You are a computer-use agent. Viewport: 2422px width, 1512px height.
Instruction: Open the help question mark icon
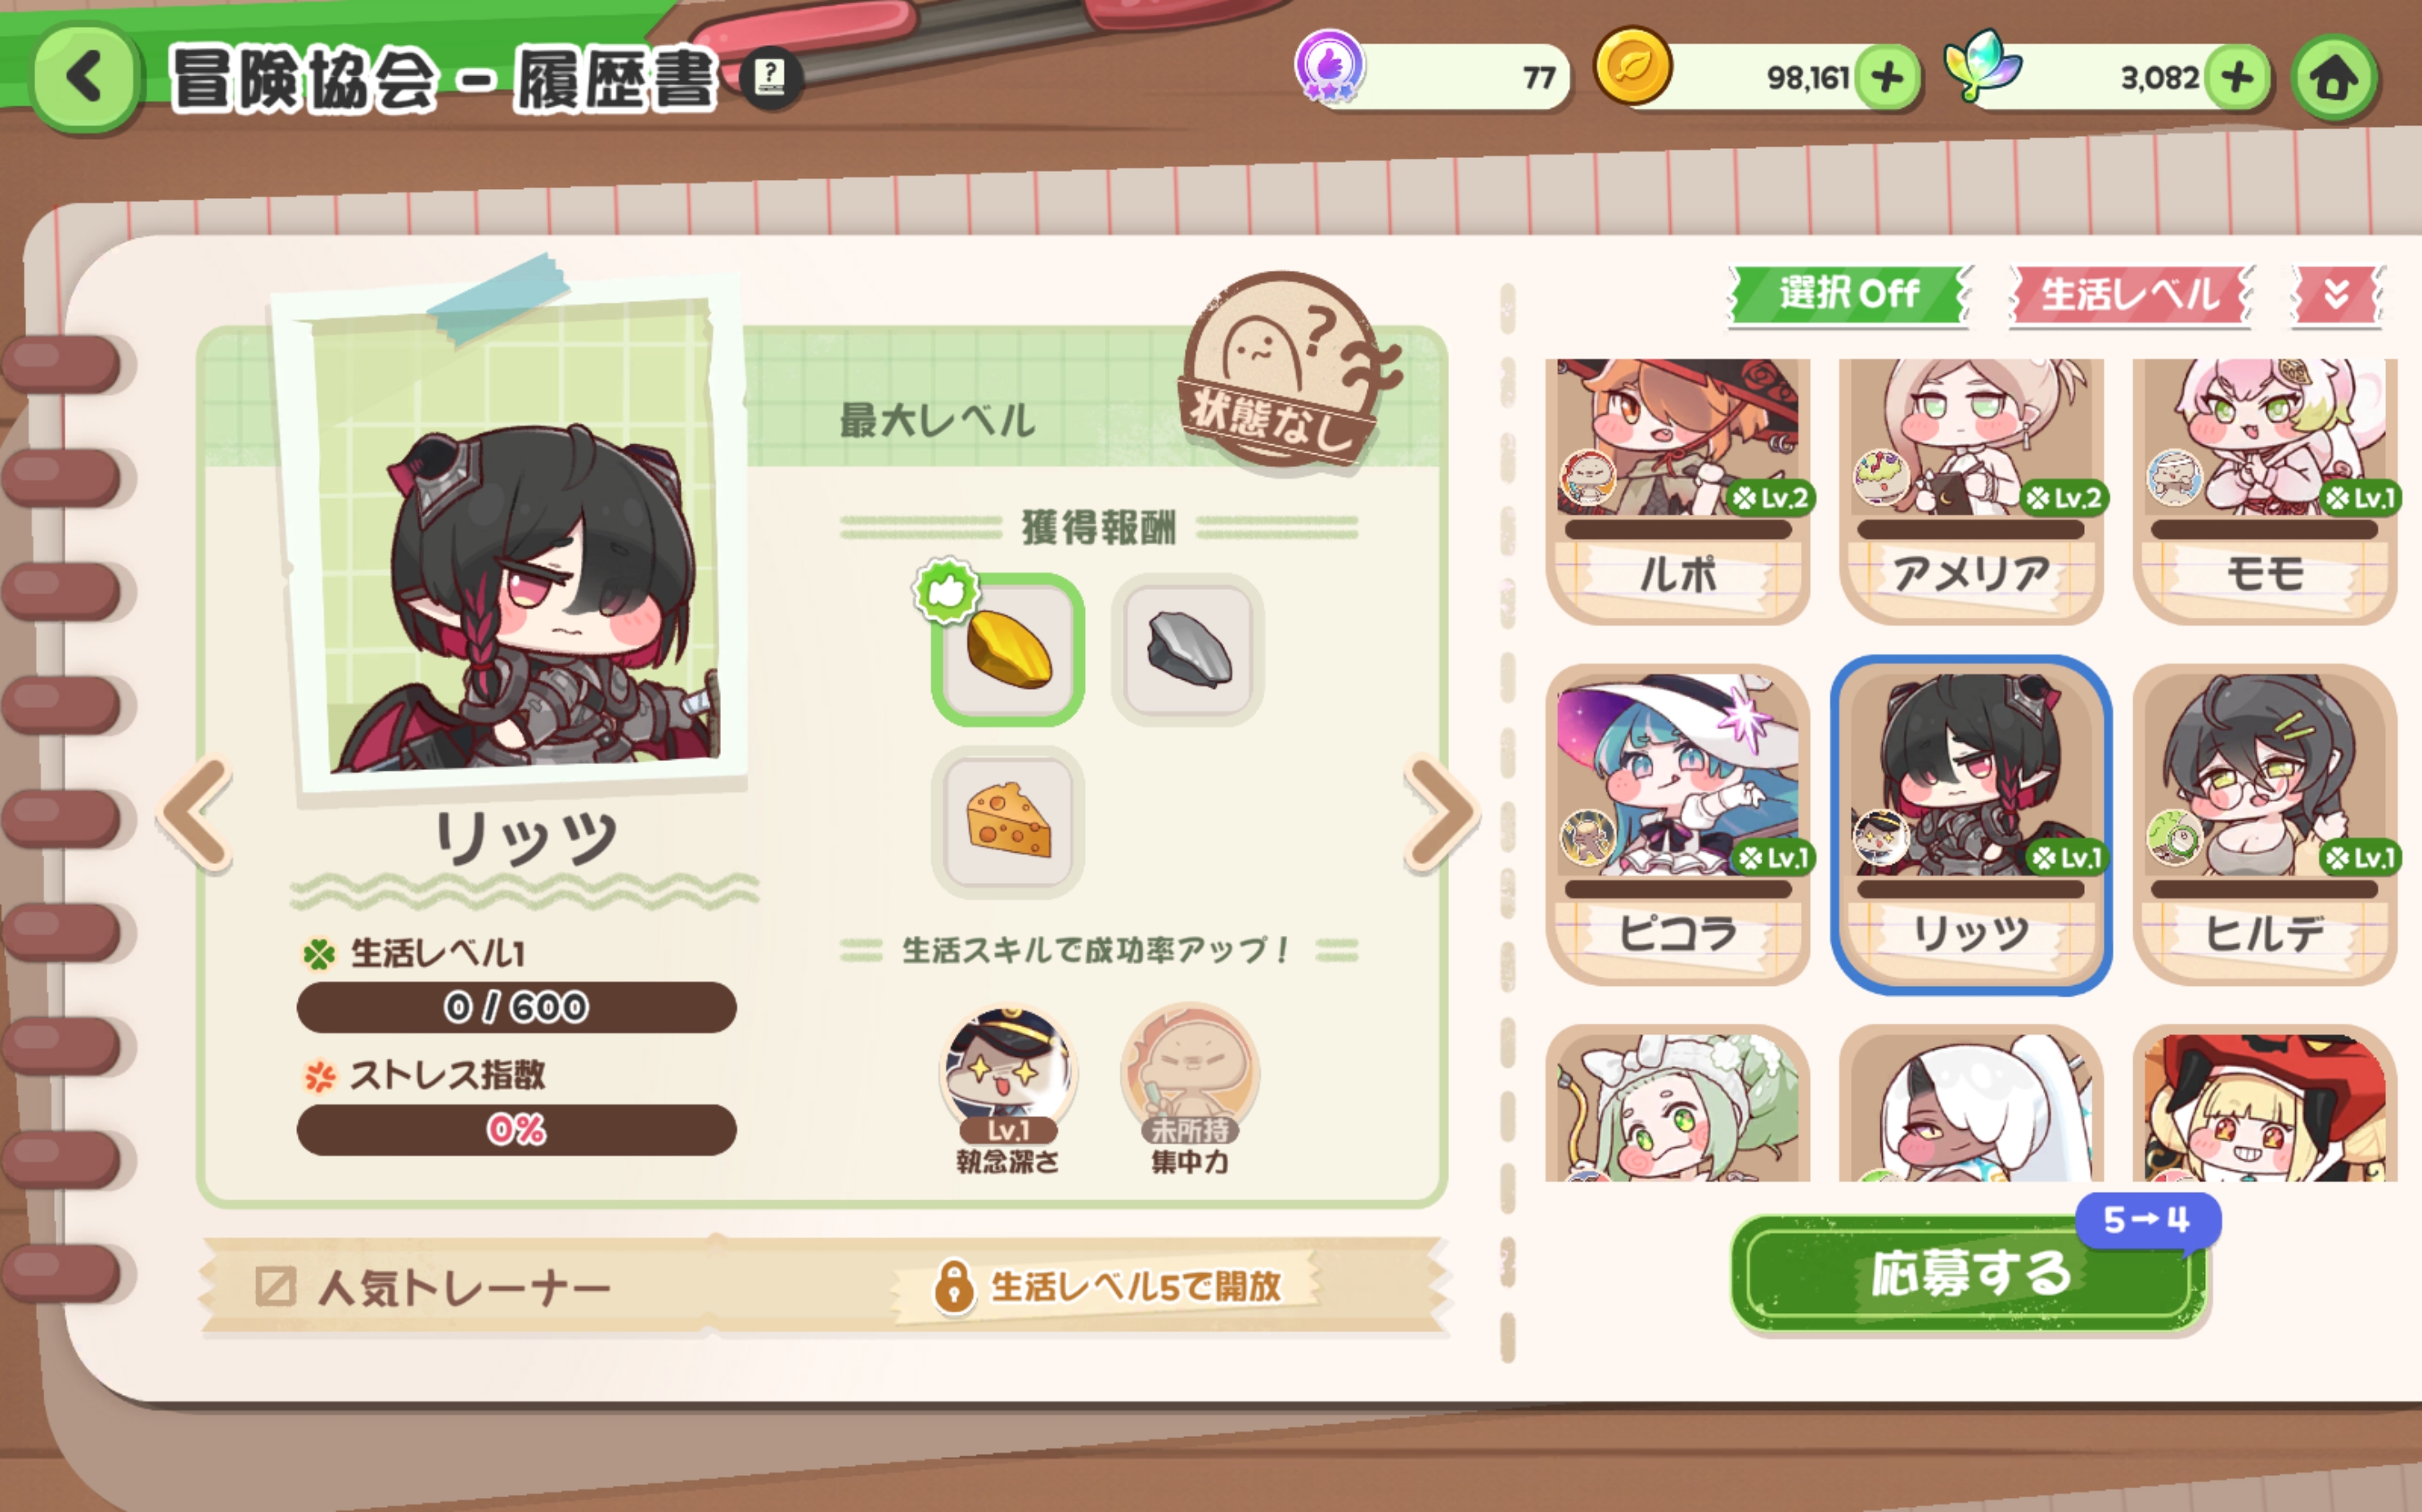[x=770, y=77]
